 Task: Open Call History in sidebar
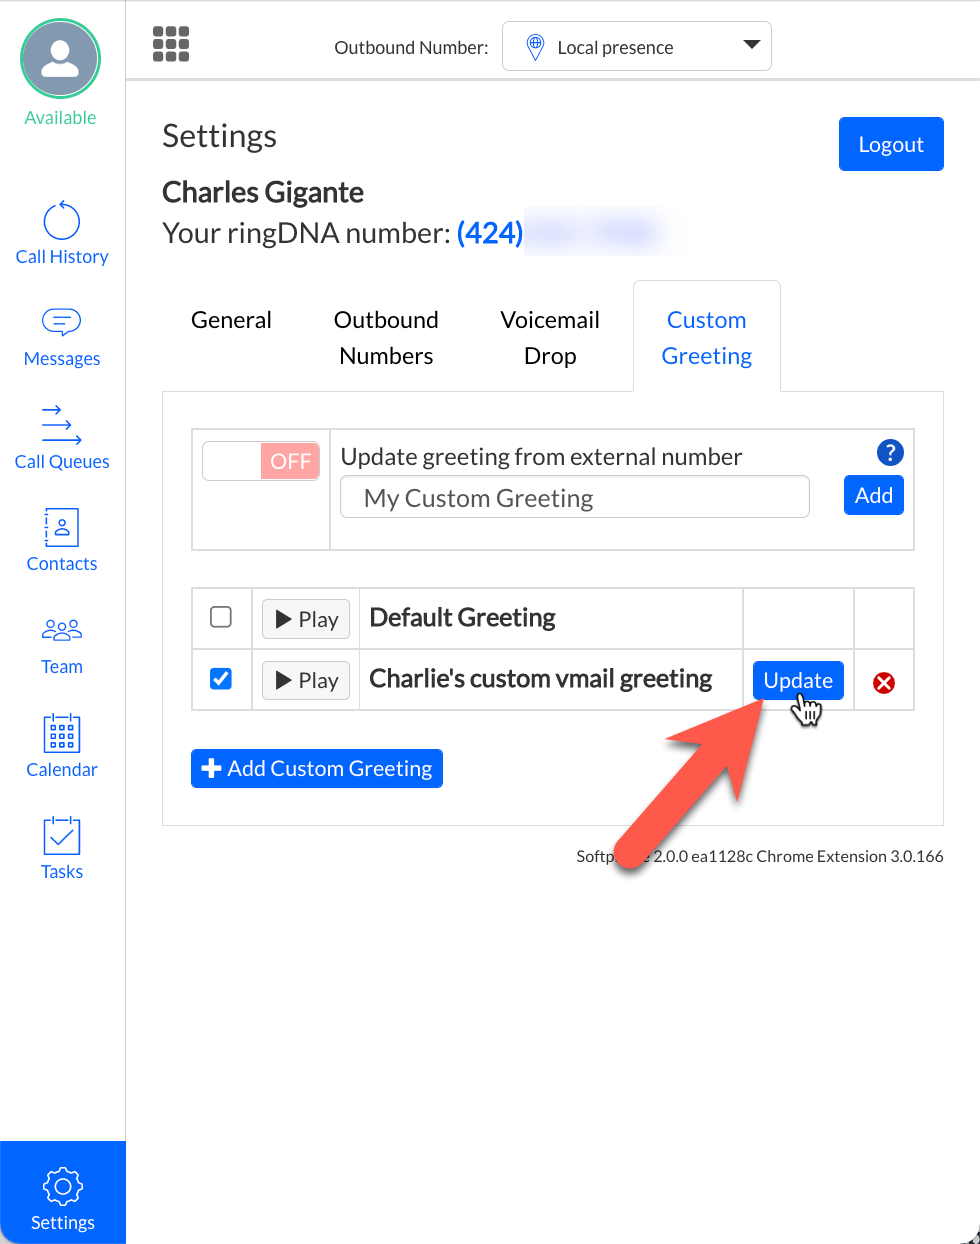click(x=62, y=234)
